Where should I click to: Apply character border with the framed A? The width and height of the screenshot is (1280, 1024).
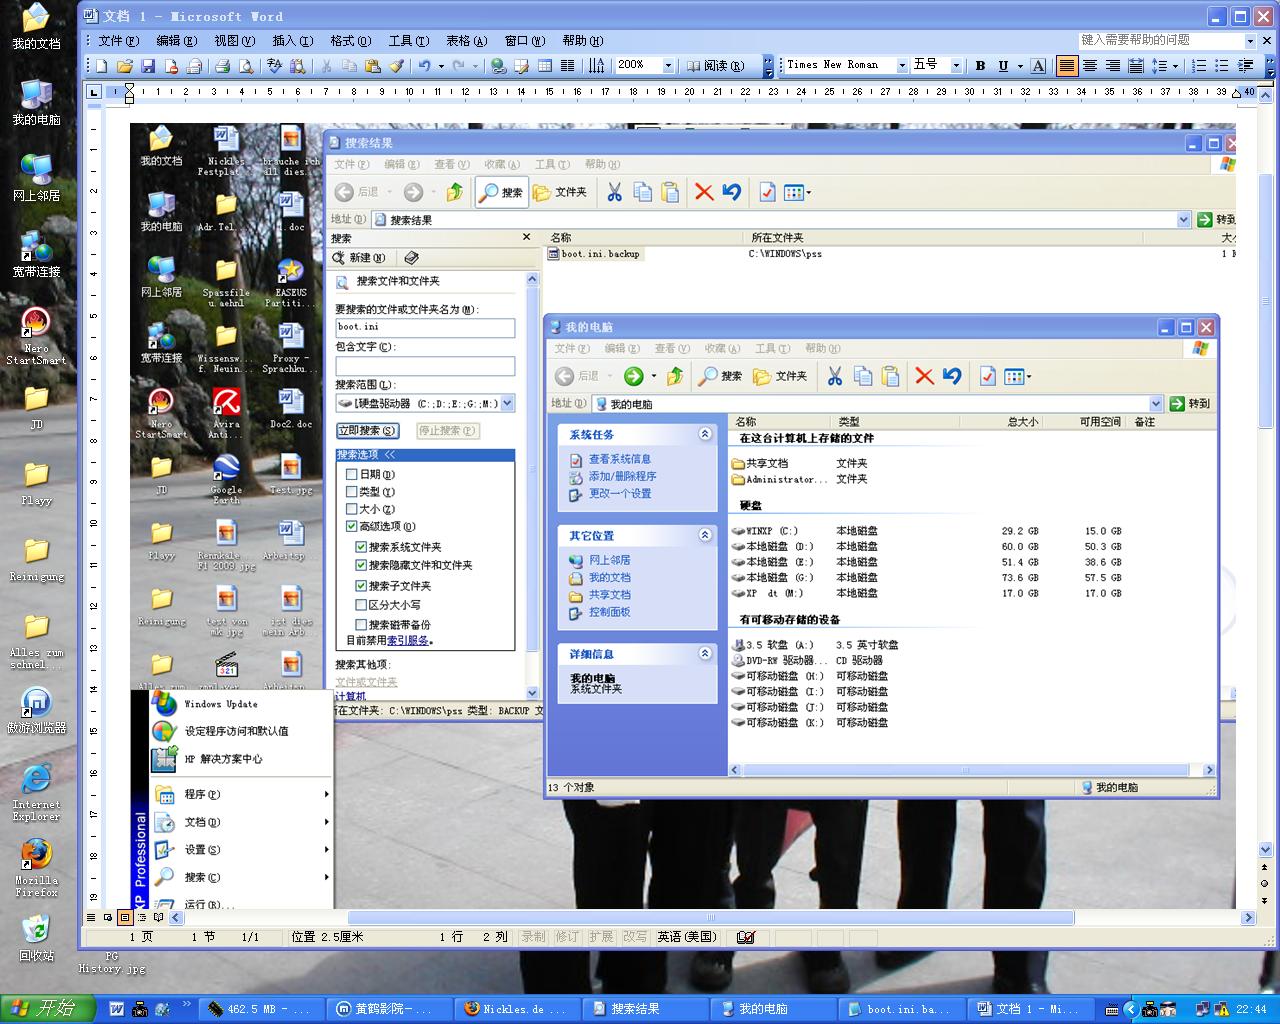point(1038,66)
